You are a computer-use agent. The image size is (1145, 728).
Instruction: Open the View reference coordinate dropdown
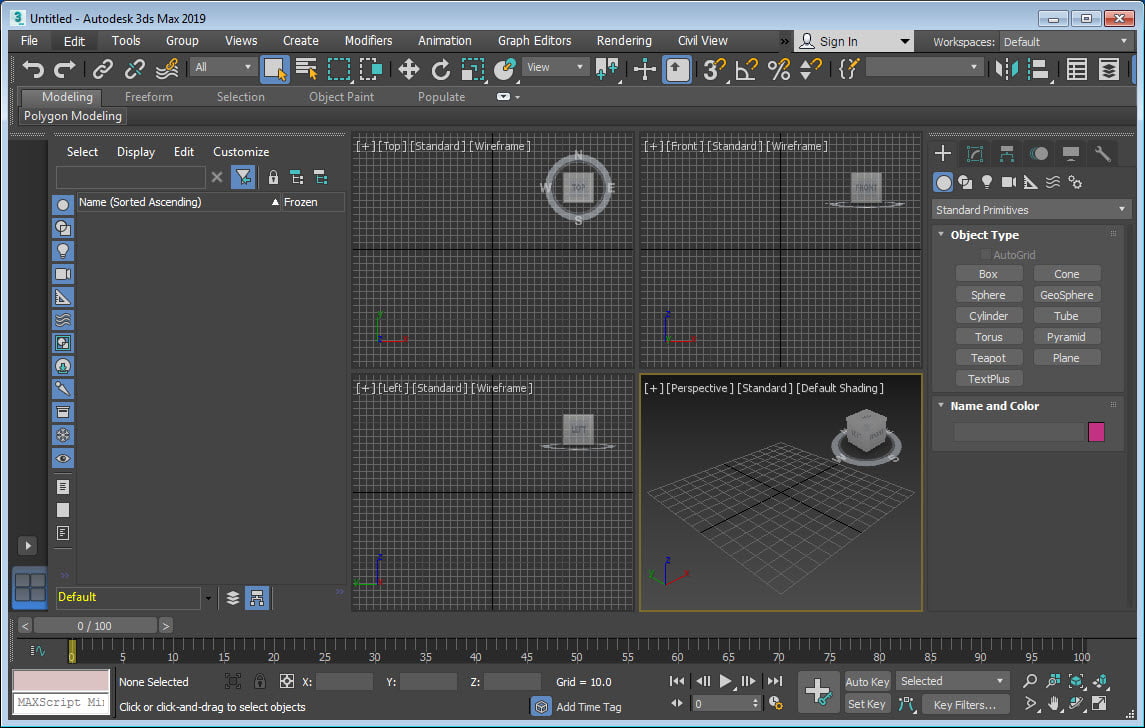pos(555,67)
